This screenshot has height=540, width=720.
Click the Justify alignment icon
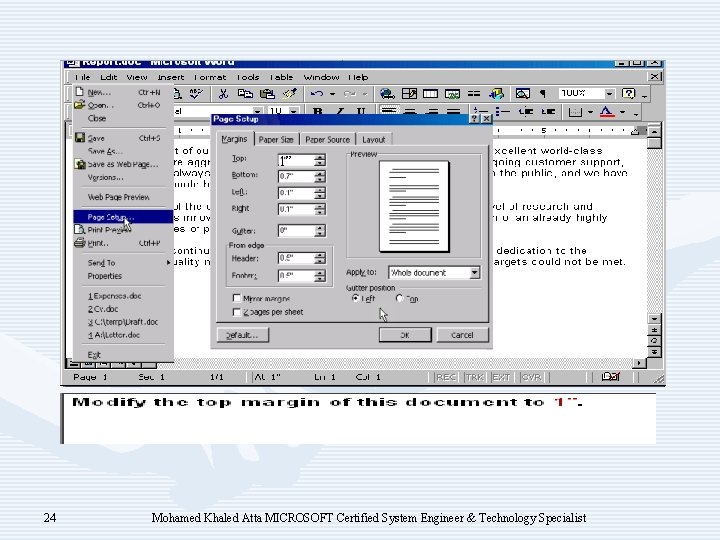tap(453, 111)
